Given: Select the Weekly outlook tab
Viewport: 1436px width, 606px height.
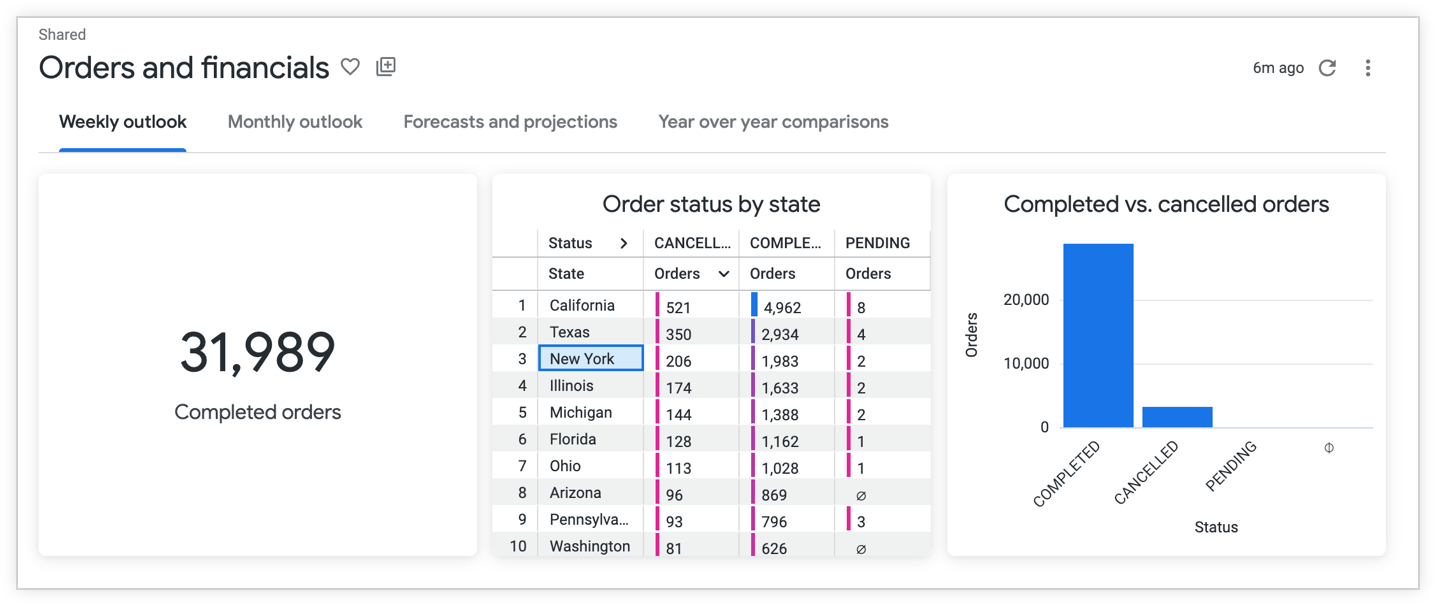Looking at the screenshot, I should pos(123,122).
